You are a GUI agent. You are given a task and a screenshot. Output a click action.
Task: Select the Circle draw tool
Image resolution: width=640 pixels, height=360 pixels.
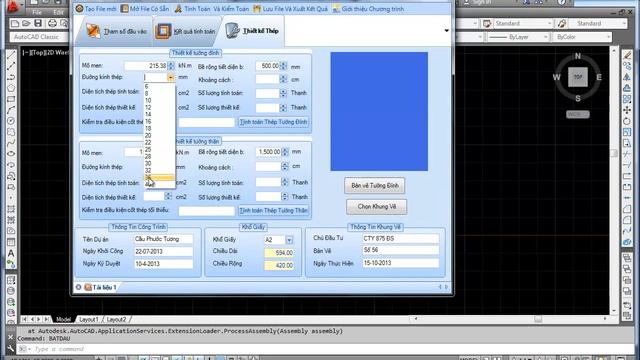(x=11, y=121)
